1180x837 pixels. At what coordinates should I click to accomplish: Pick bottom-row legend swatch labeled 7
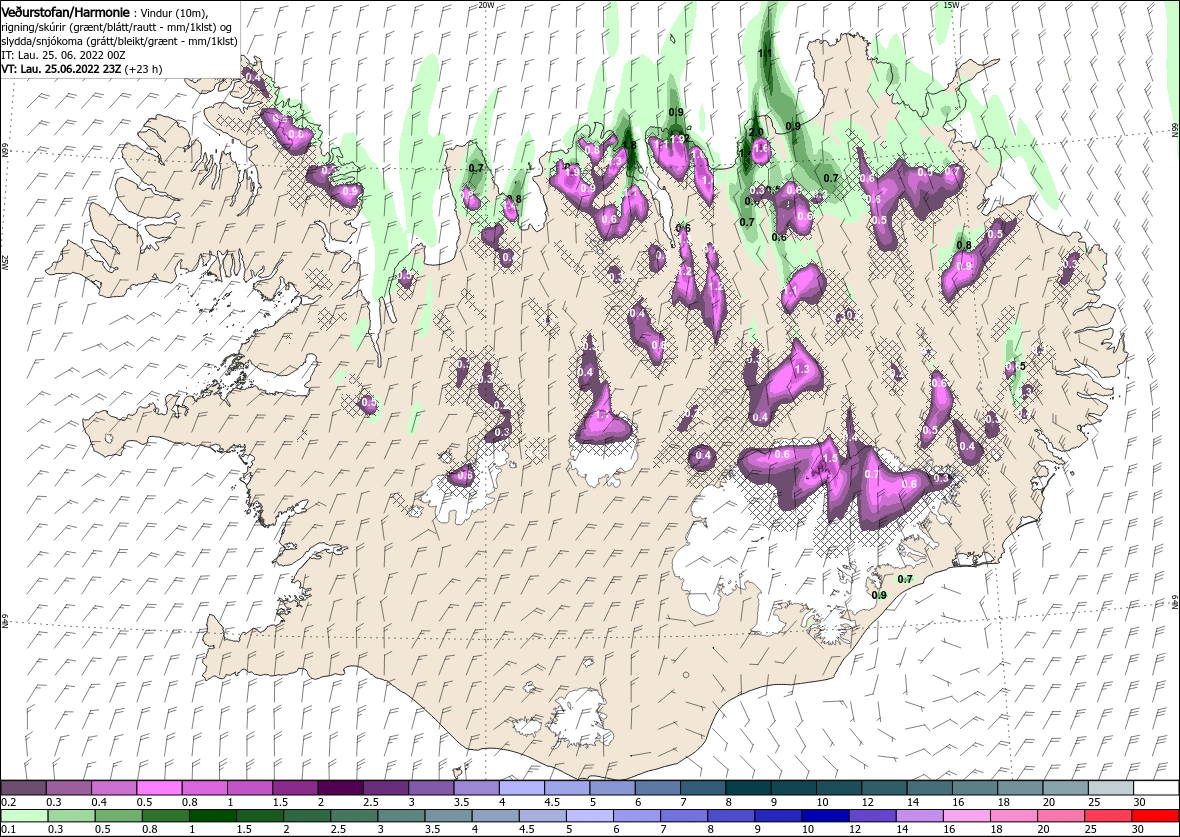(x=683, y=816)
